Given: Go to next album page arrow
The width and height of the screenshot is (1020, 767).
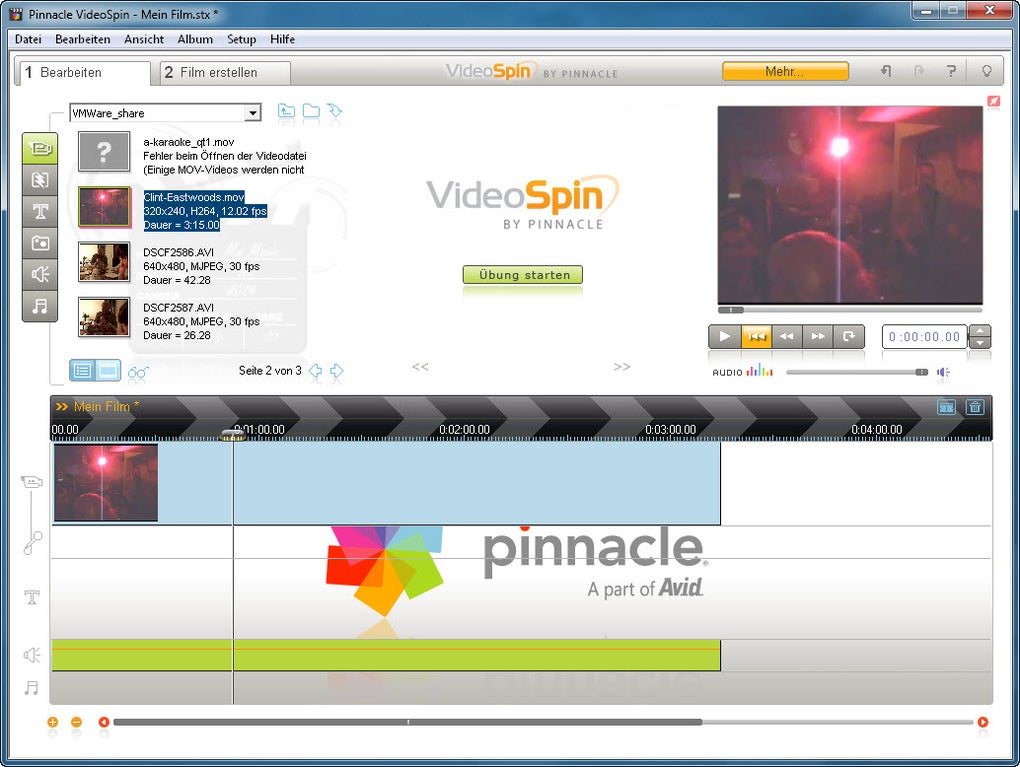Looking at the screenshot, I should 337,371.
